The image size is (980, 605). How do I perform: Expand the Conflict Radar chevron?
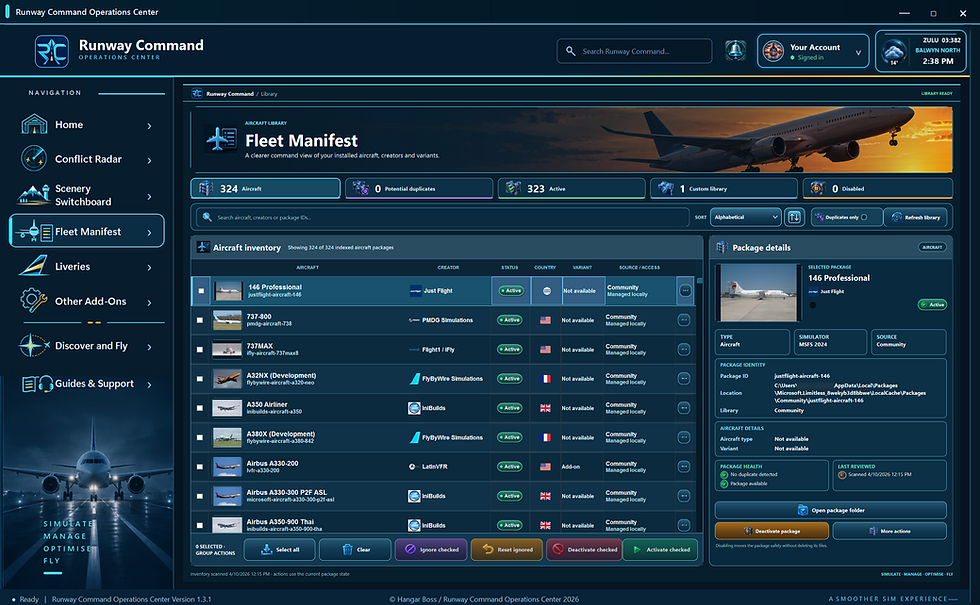tap(149, 161)
